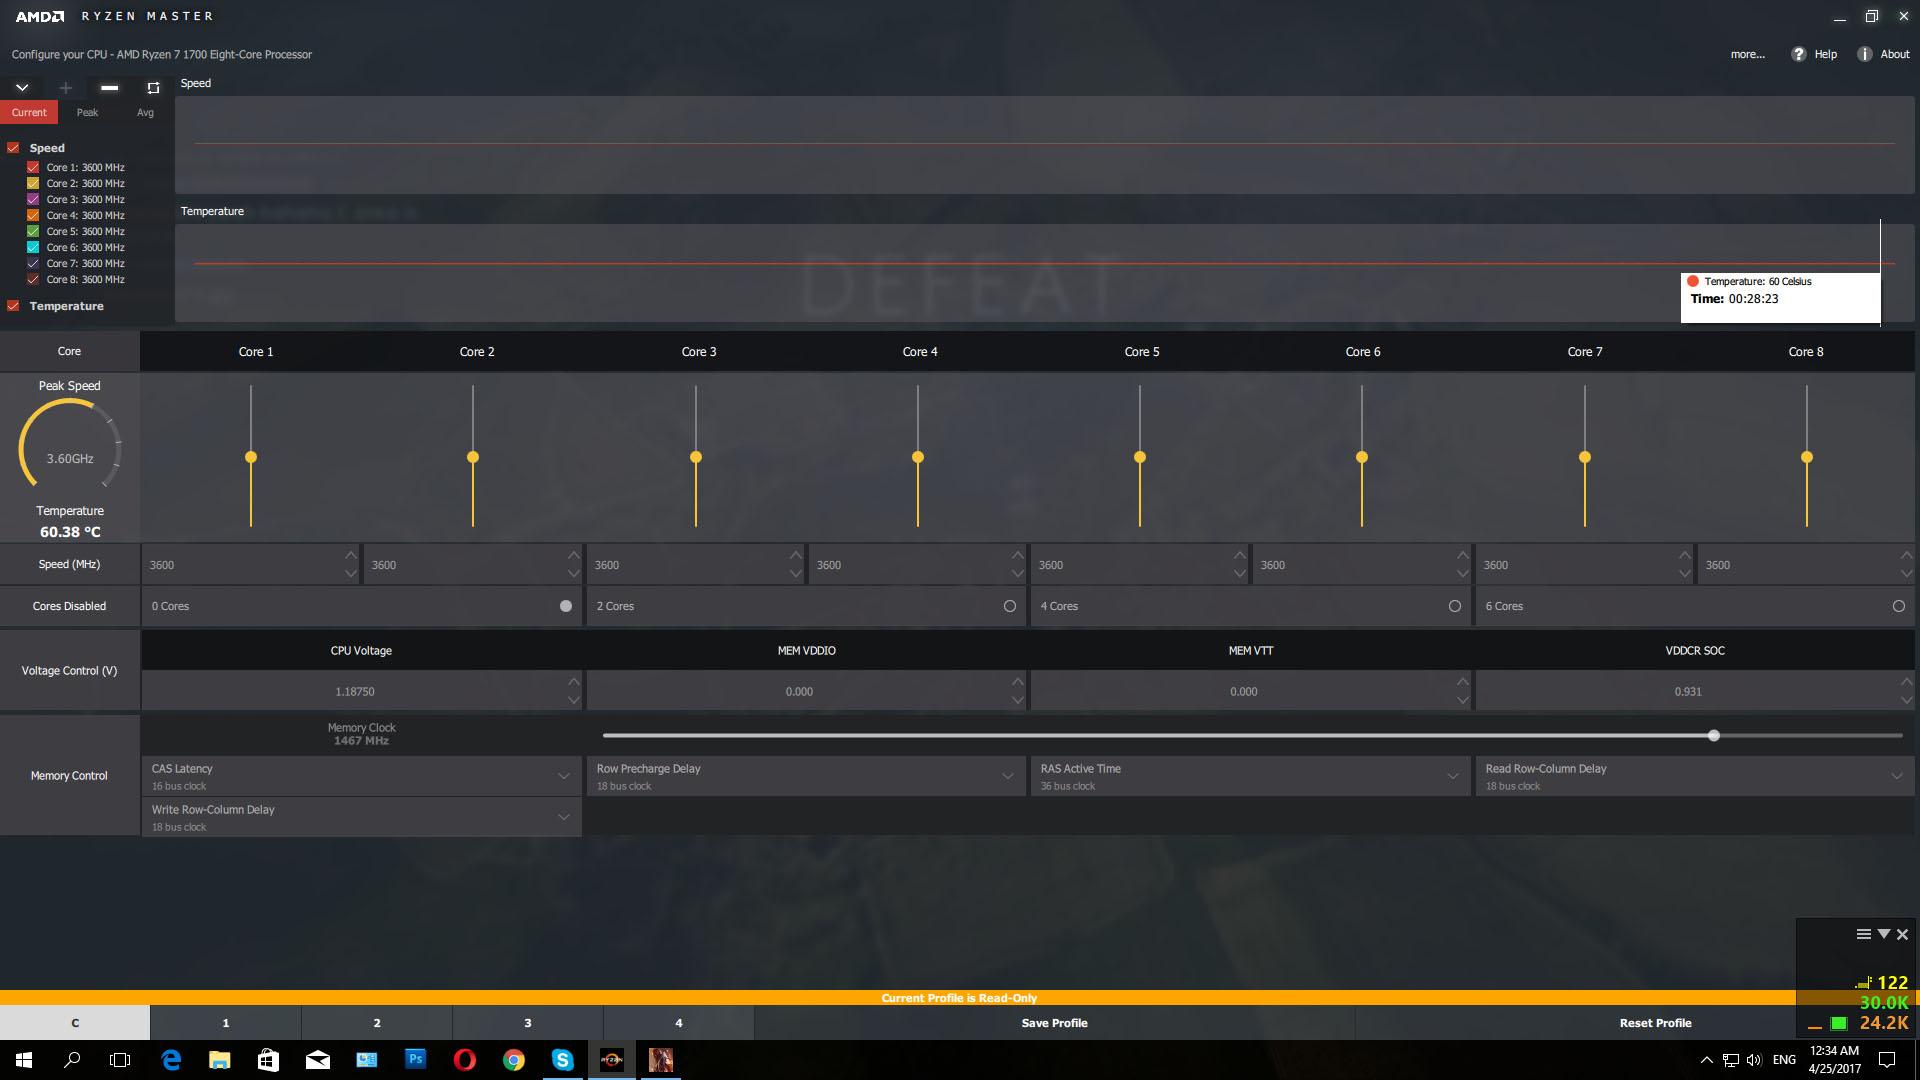Click the clock showing 12:34 AM
The height and width of the screenshot is (1080, 1920).
tap(1834, 1051)
